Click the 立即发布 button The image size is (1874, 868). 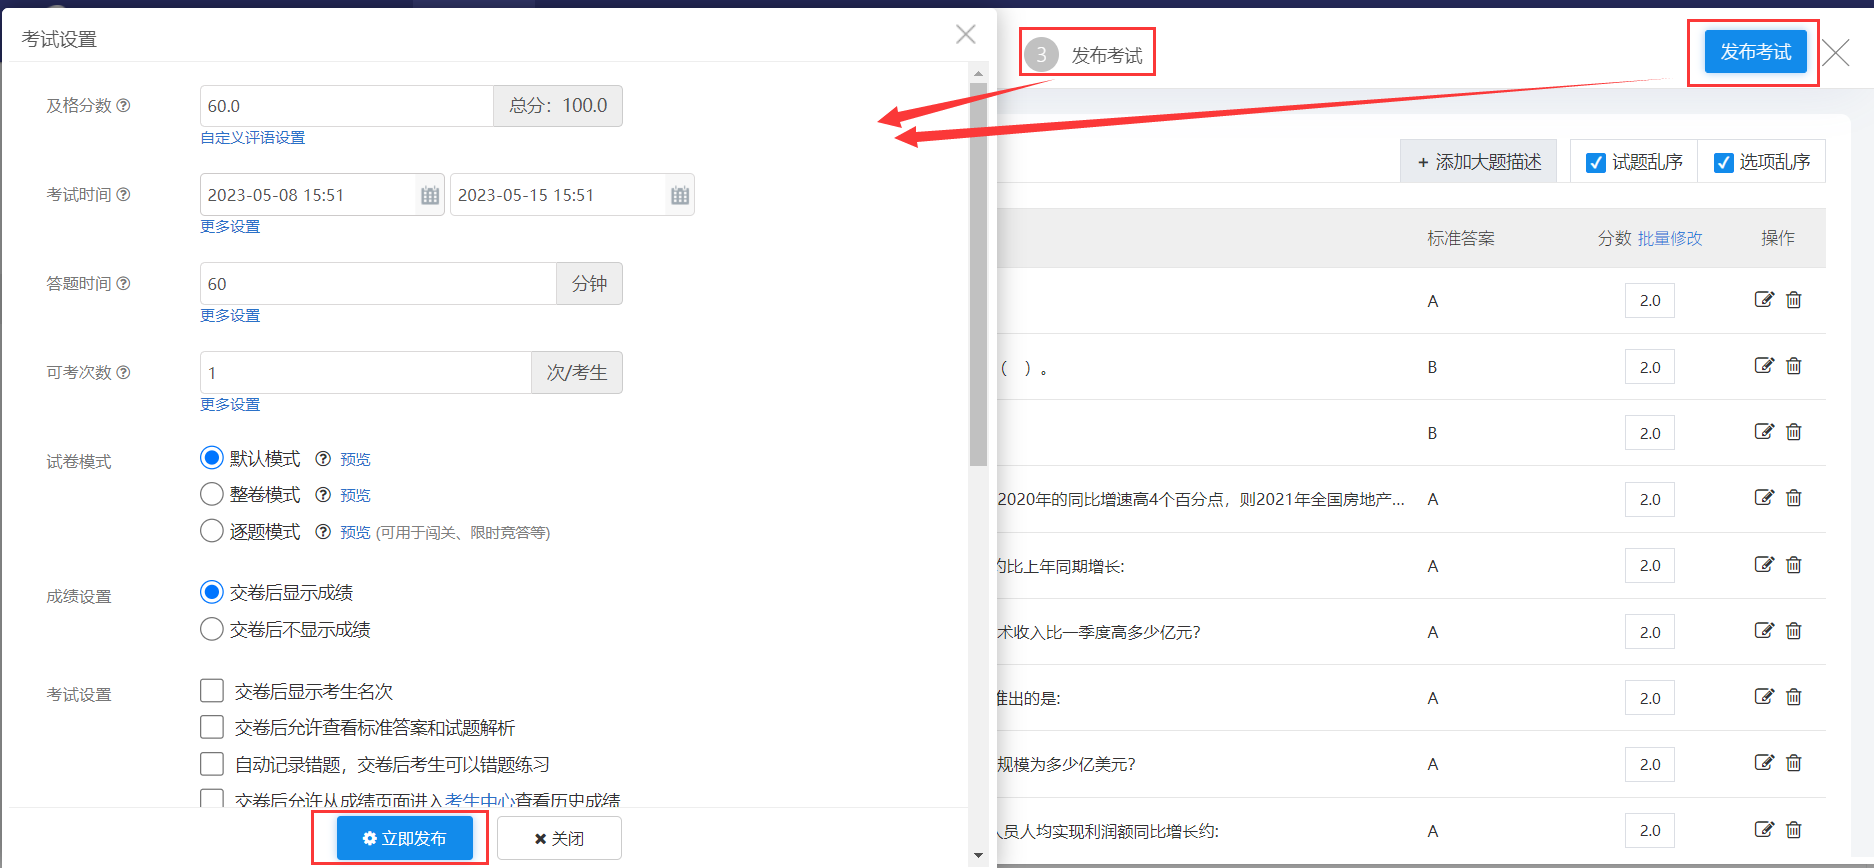[404, 838]
